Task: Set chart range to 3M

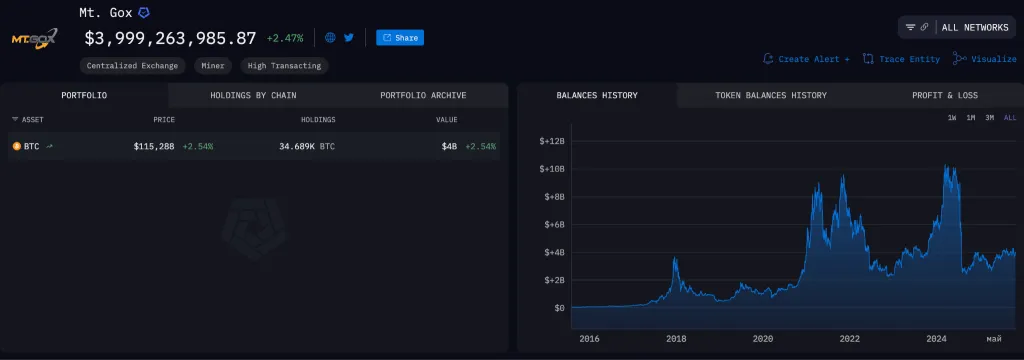Action: coord(990,118)
